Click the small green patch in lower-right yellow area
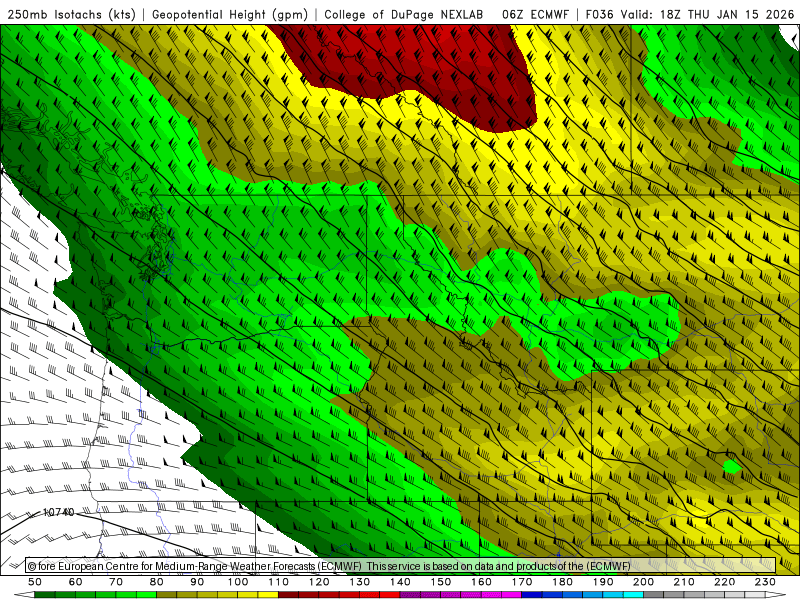 click(x=732, y=466)
